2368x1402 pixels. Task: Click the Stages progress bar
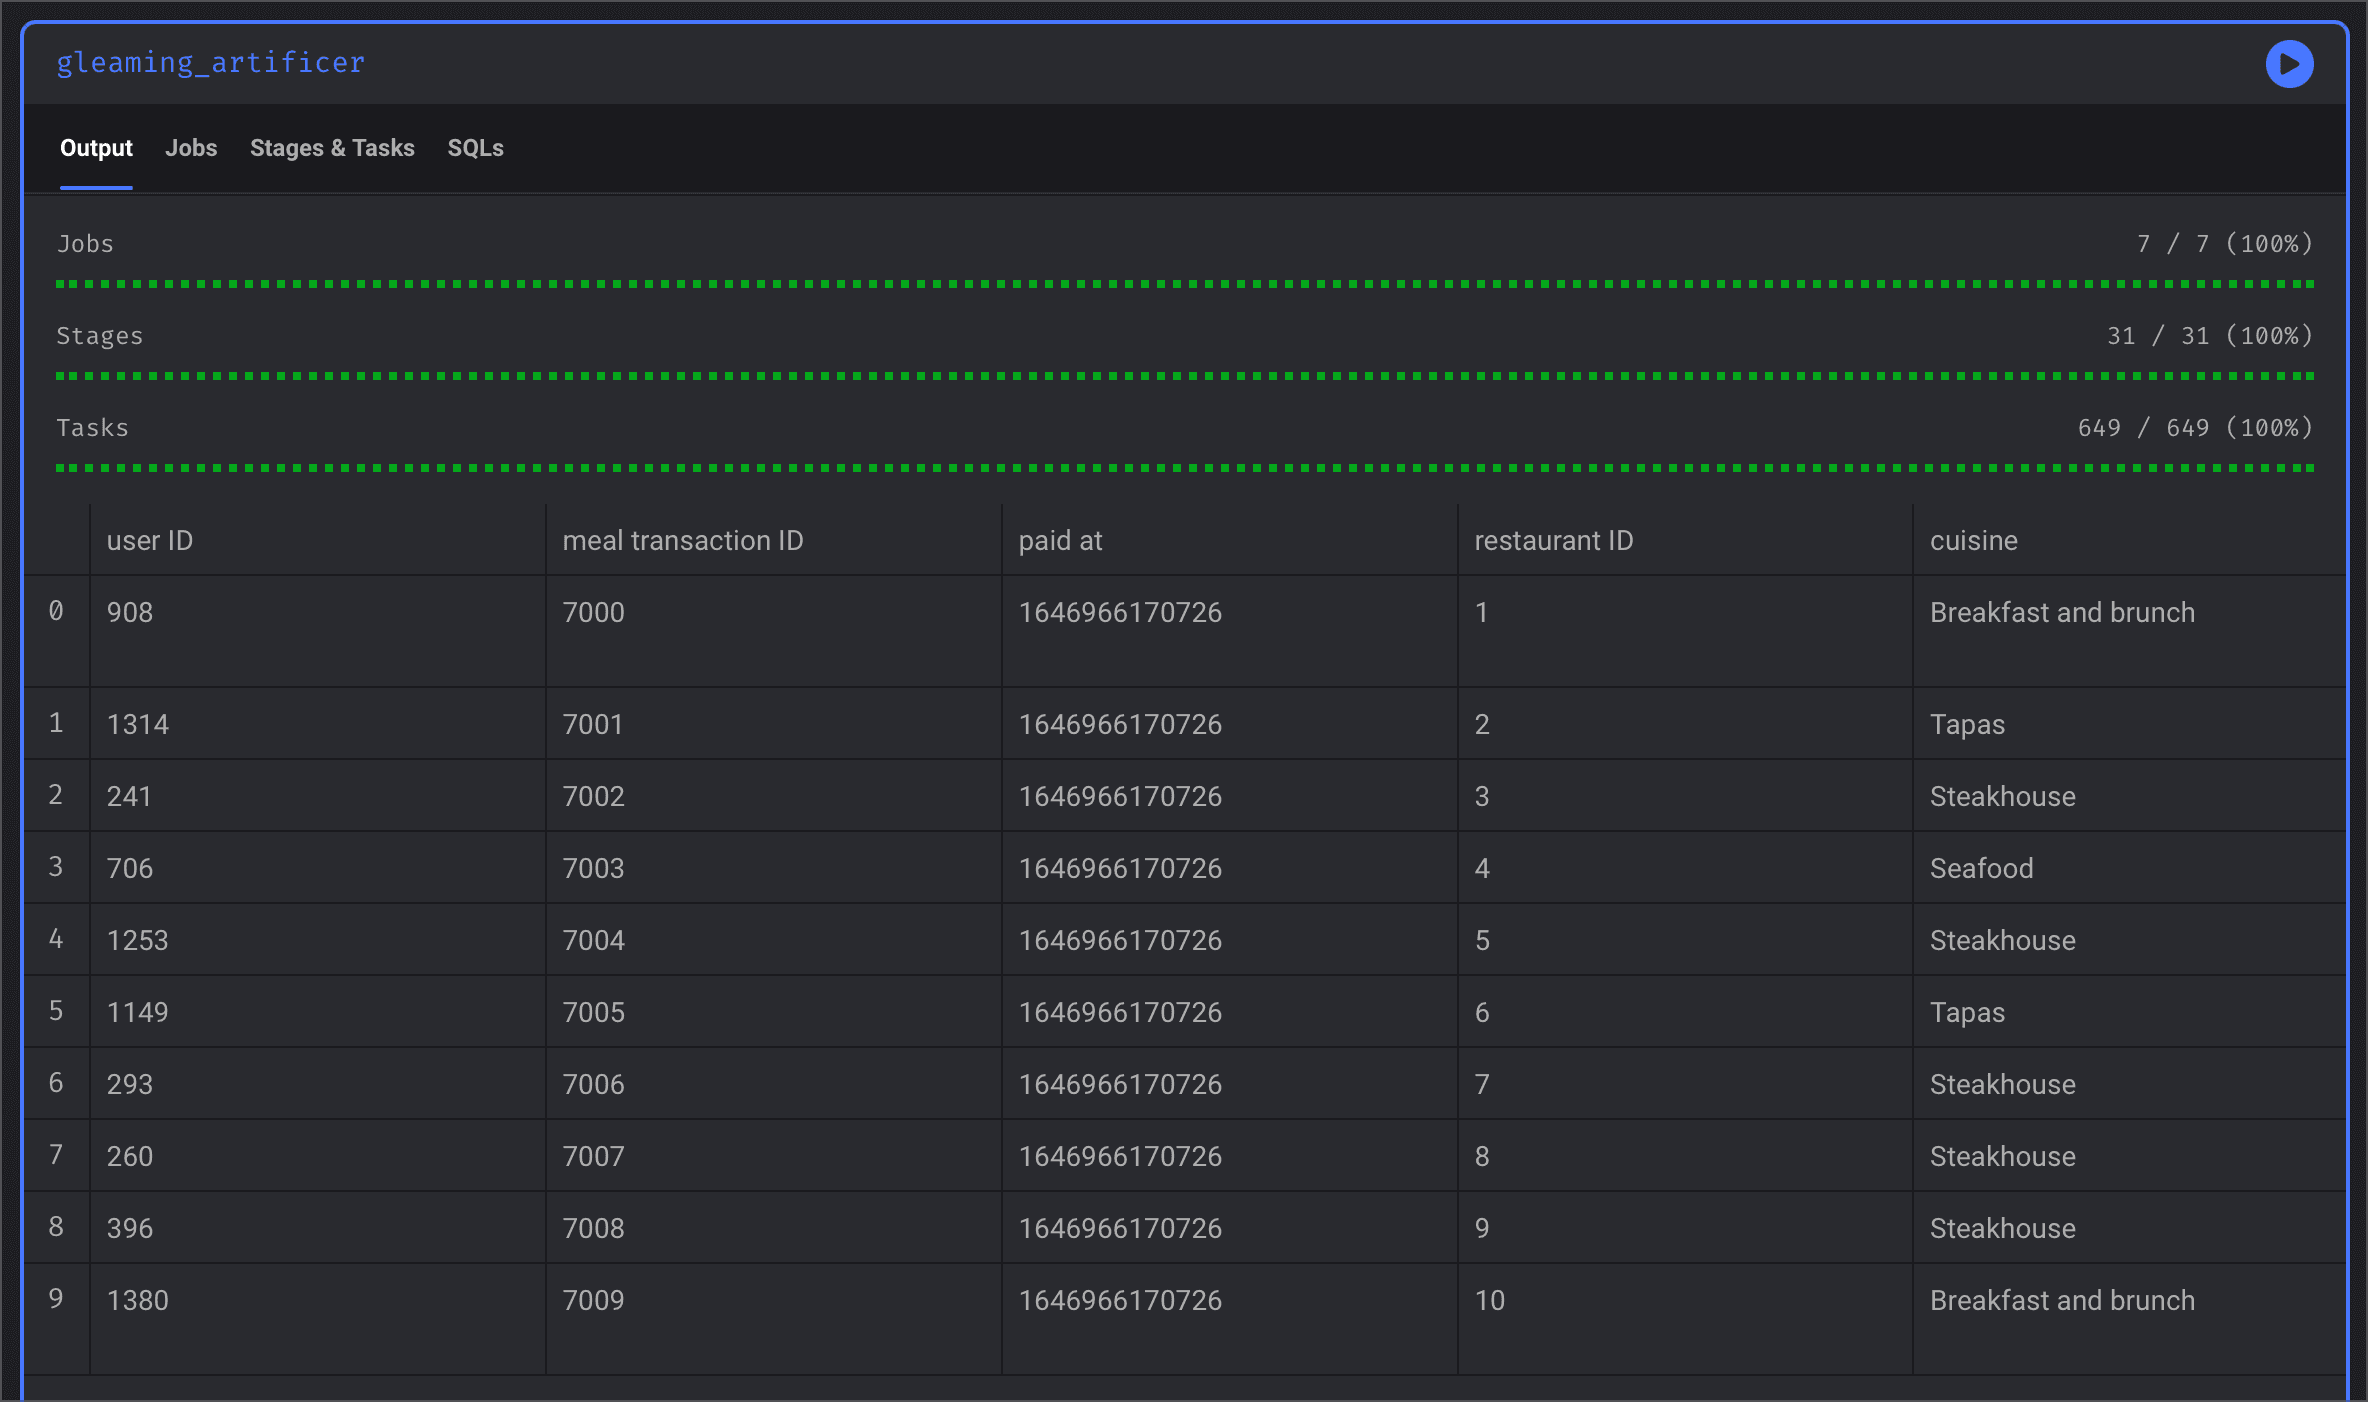pos(1184,376)
